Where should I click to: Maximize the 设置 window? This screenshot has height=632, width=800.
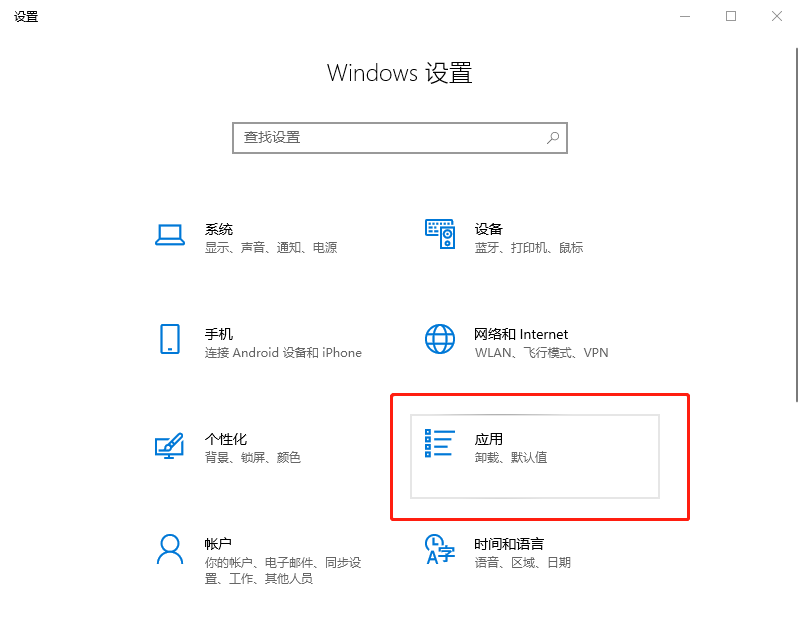(x=731, y=16)
